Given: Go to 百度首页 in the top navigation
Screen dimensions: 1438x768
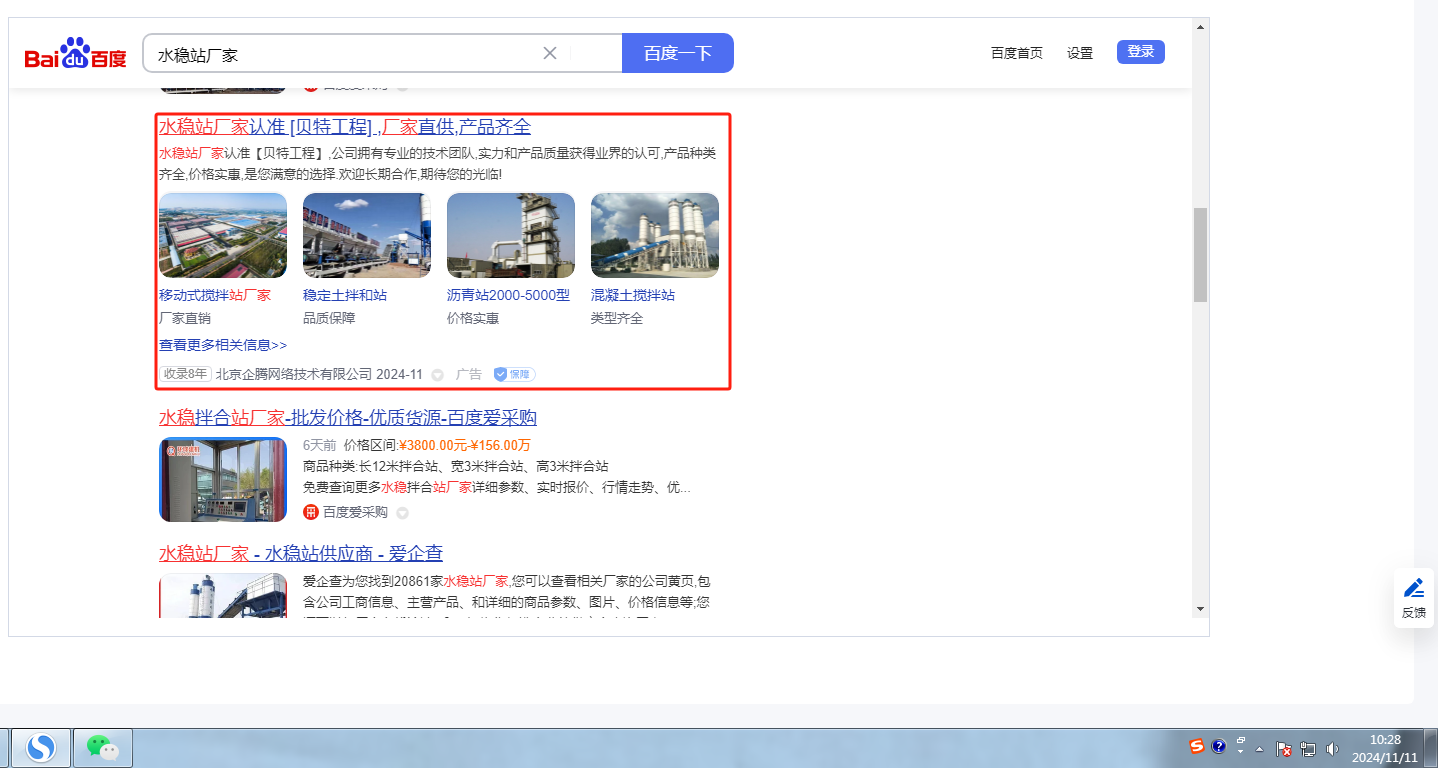Looking at the screenshot, I should point(1016,53).
